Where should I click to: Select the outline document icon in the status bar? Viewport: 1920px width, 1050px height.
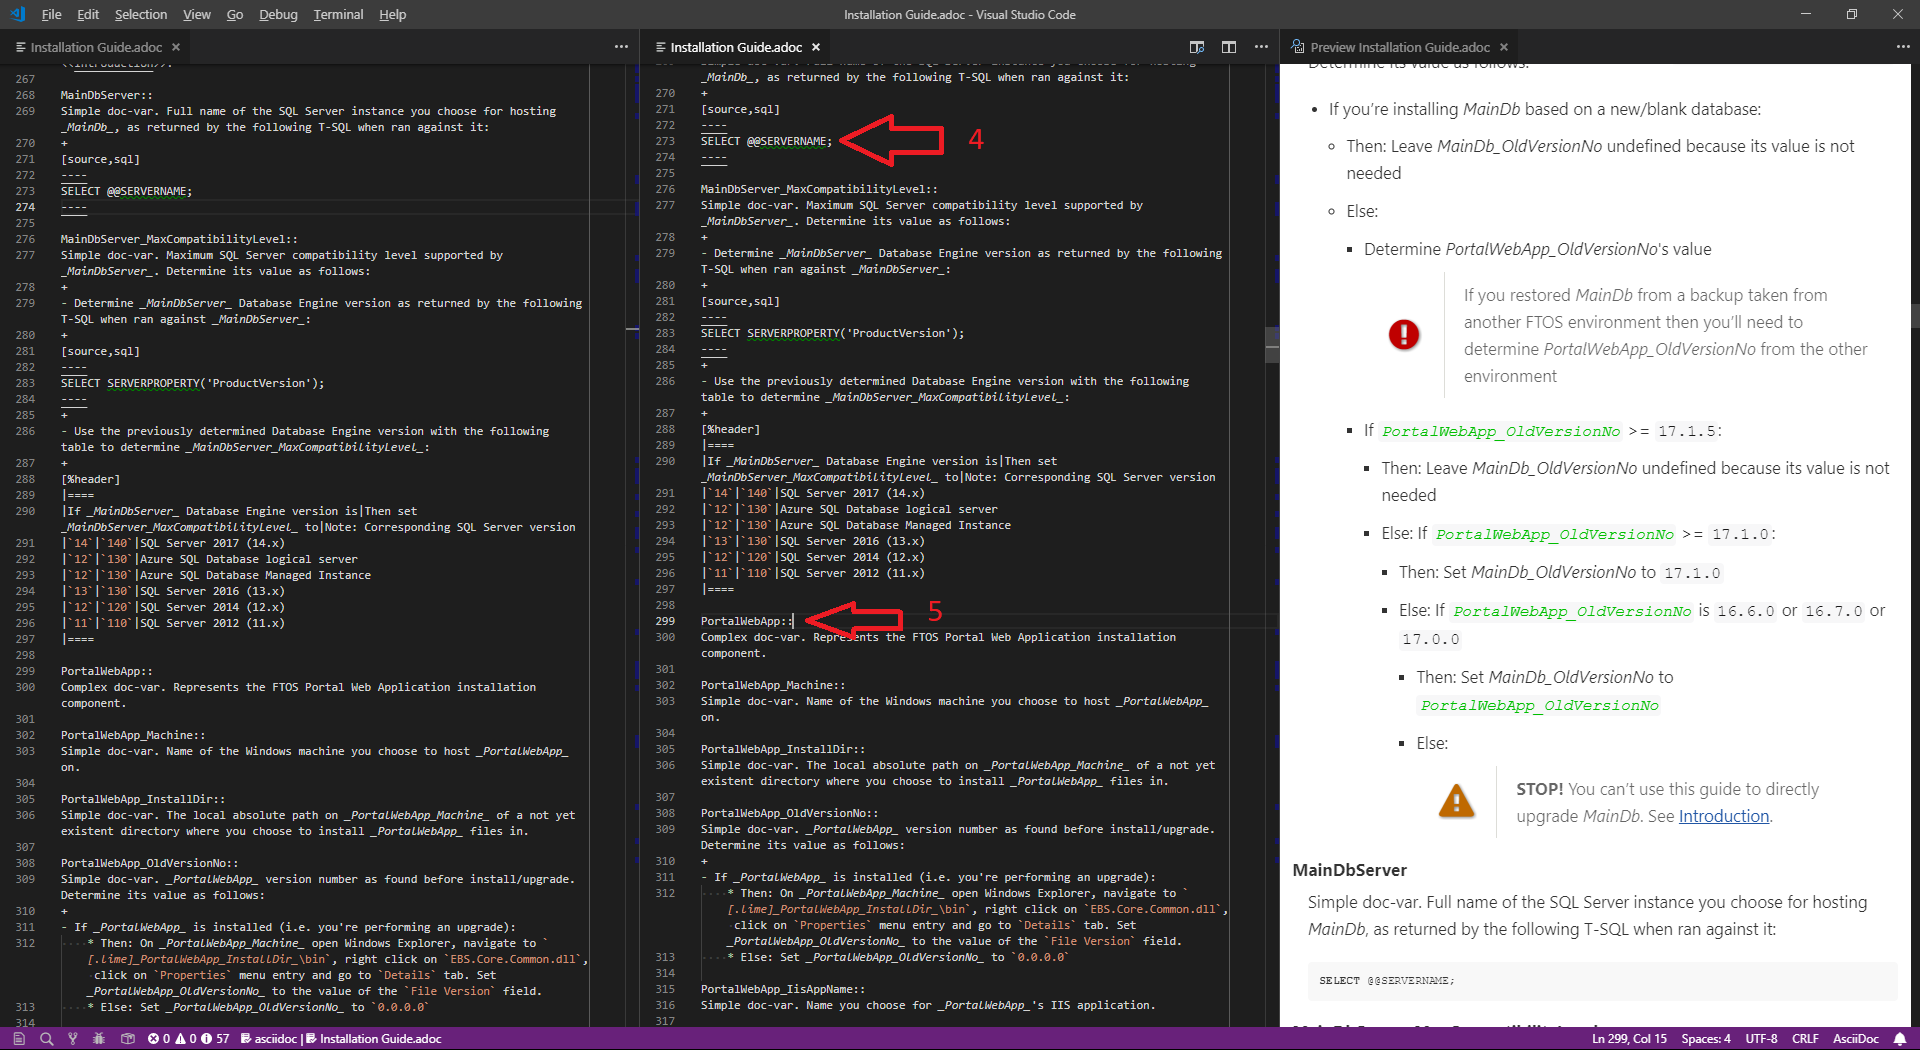19,1039
